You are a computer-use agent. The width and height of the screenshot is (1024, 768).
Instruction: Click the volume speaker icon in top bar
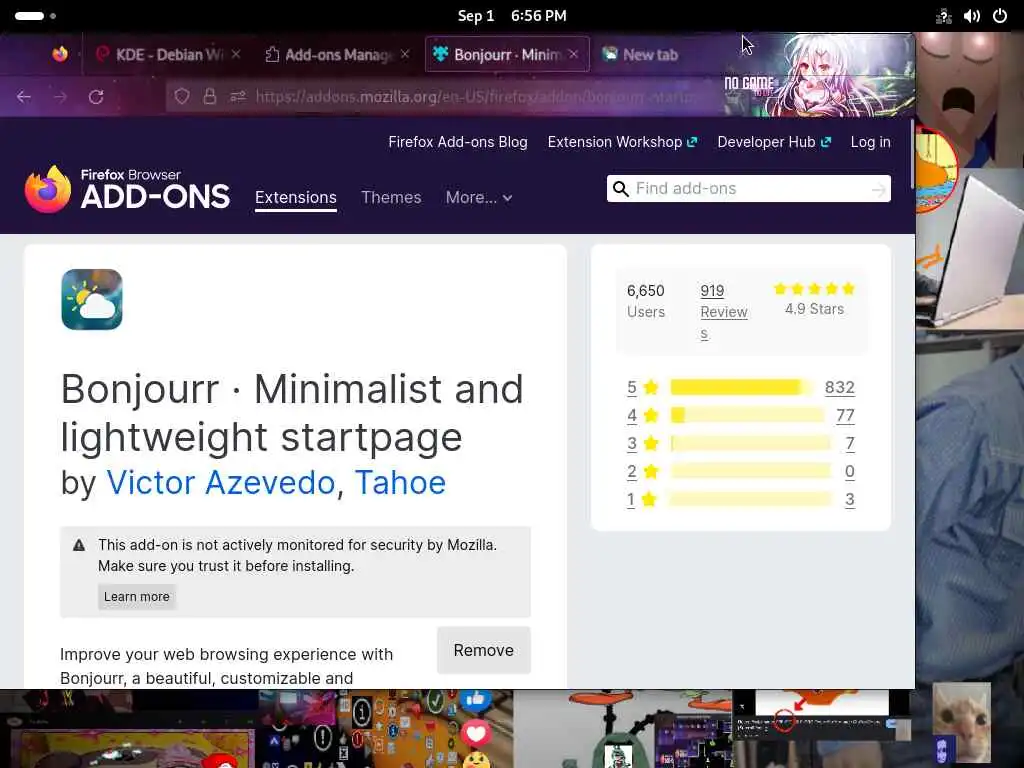pyautogui.click(x=972, y=16)
